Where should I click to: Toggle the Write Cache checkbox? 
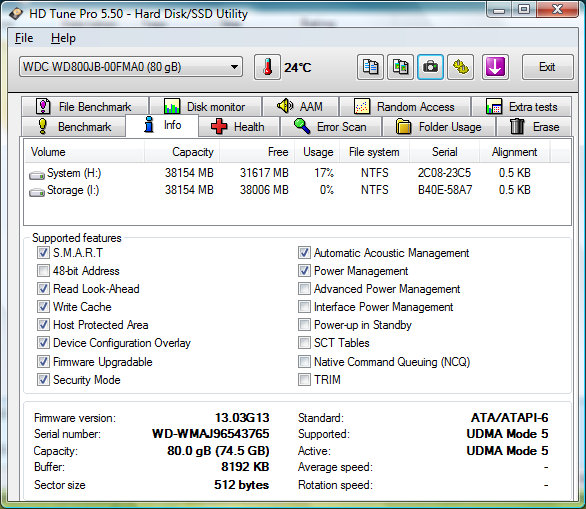[x=43, y=306]
